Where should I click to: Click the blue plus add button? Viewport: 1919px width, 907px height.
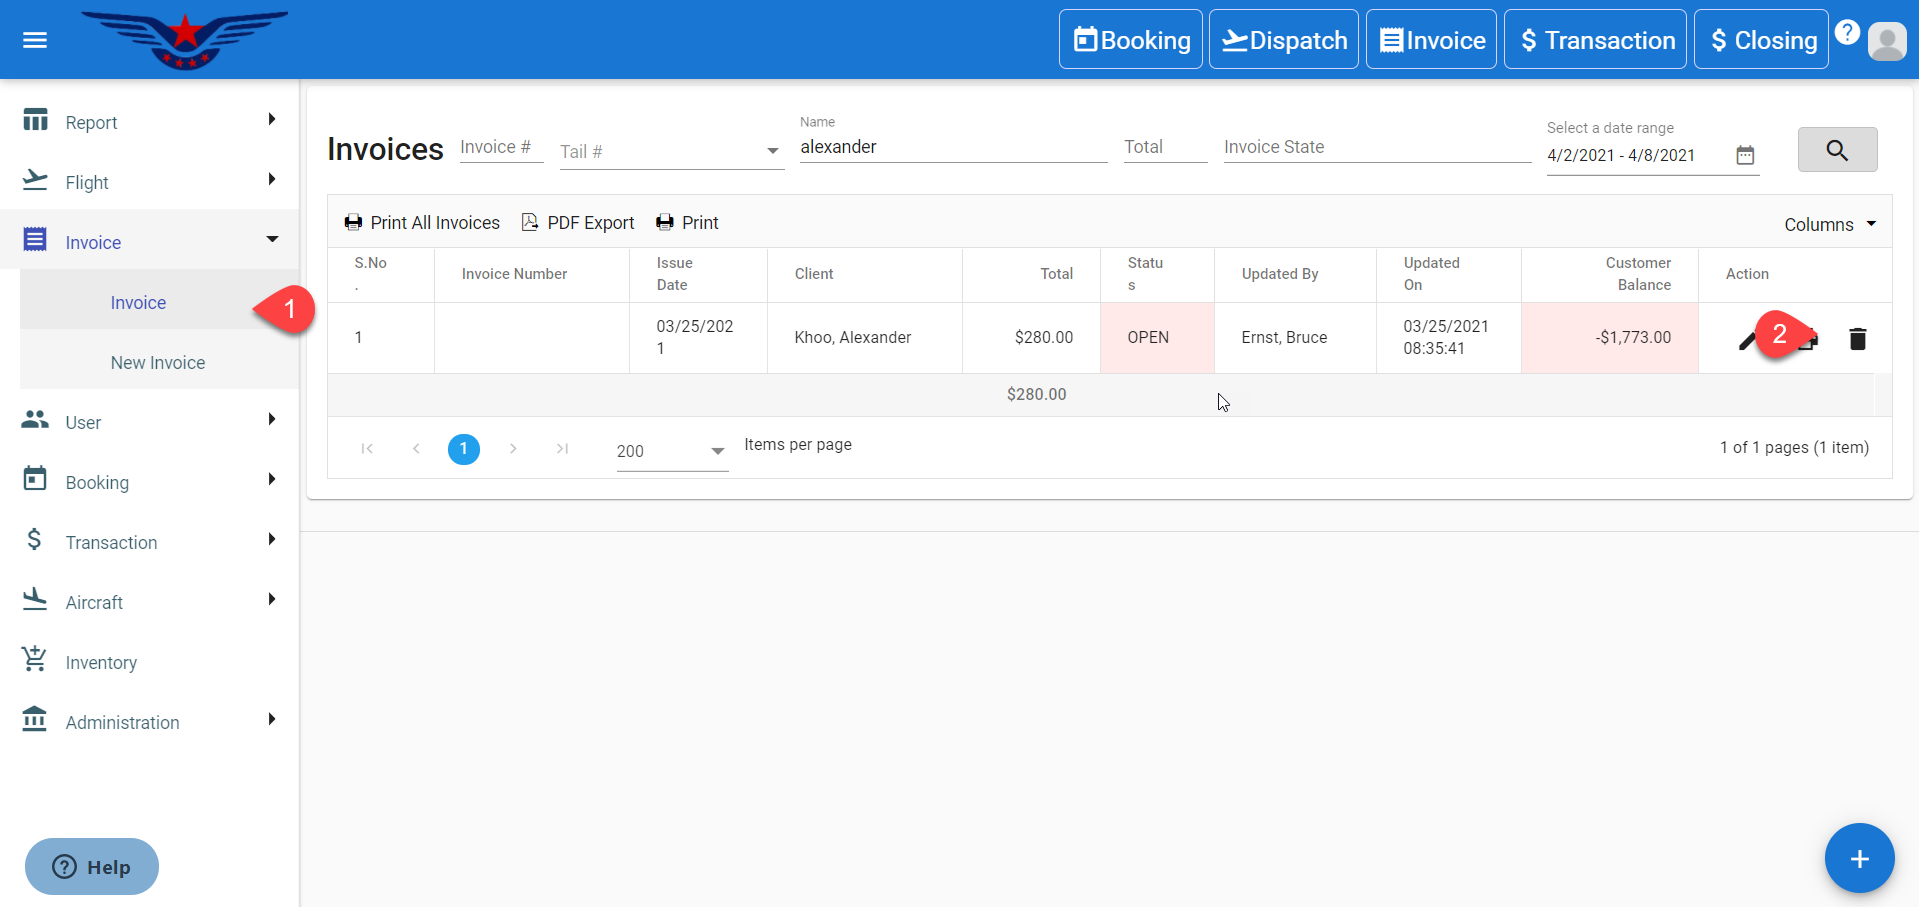pyautogui.click(x=1858, y=858)
